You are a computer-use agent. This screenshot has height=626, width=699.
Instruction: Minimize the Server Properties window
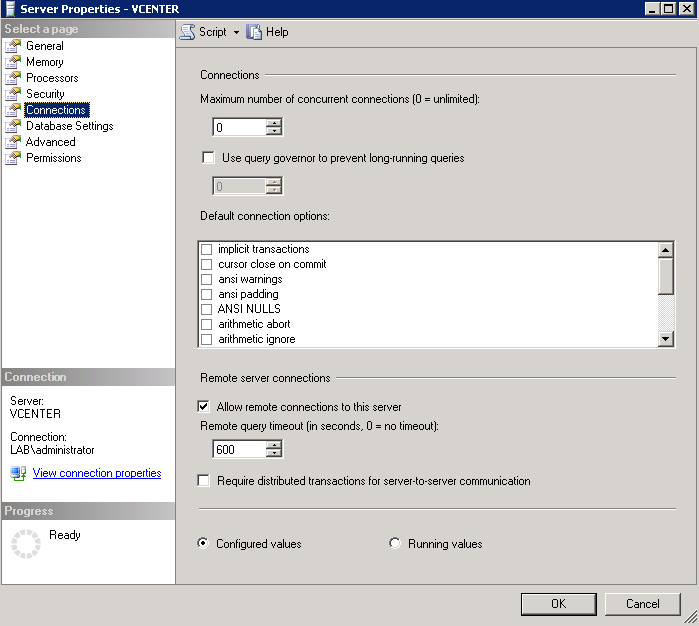coord(652,8)
